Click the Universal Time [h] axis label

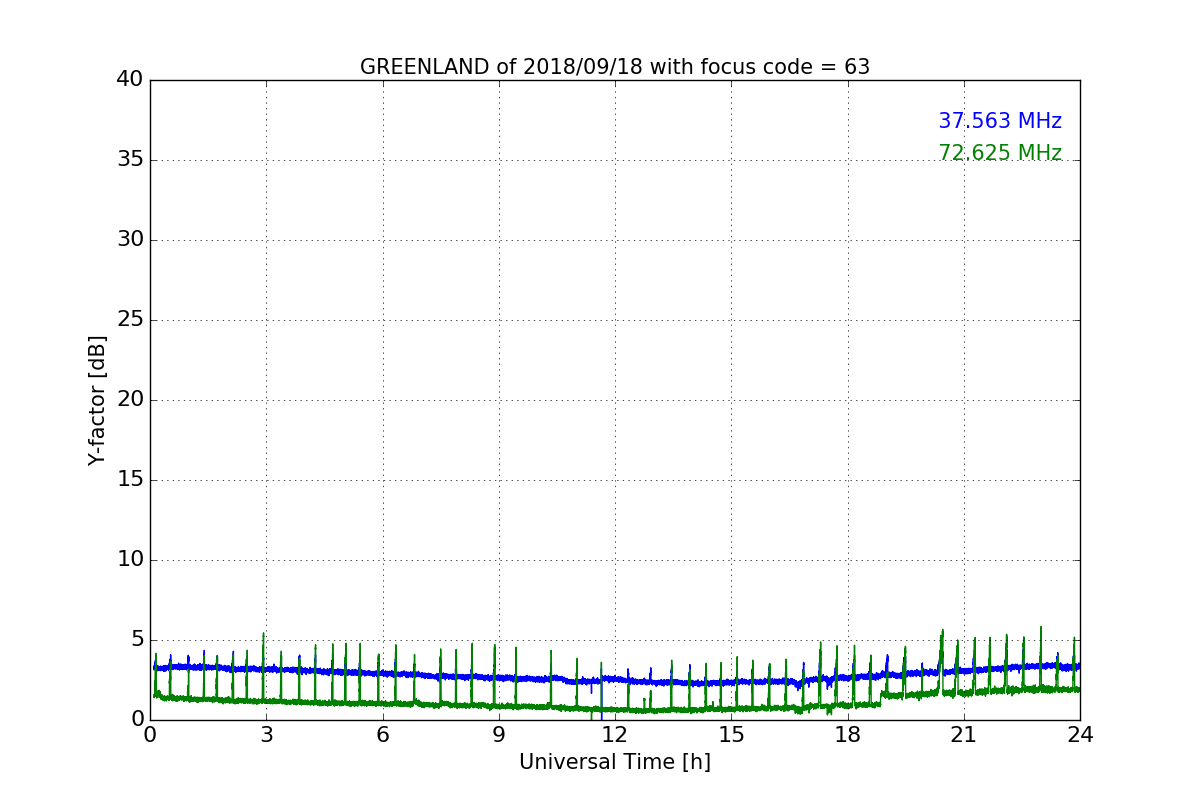[615, 762]
